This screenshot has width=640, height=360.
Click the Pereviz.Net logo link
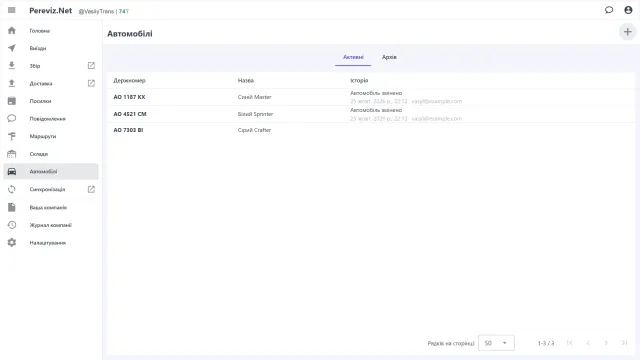pos(51,11)
